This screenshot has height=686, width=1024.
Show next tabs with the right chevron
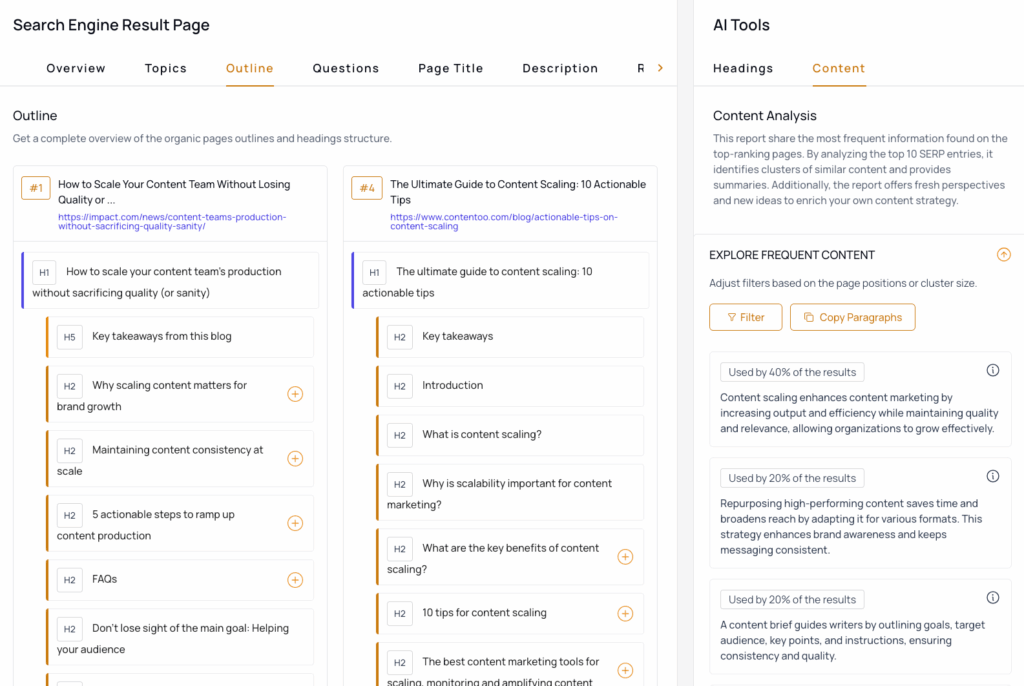click(660, 68)
